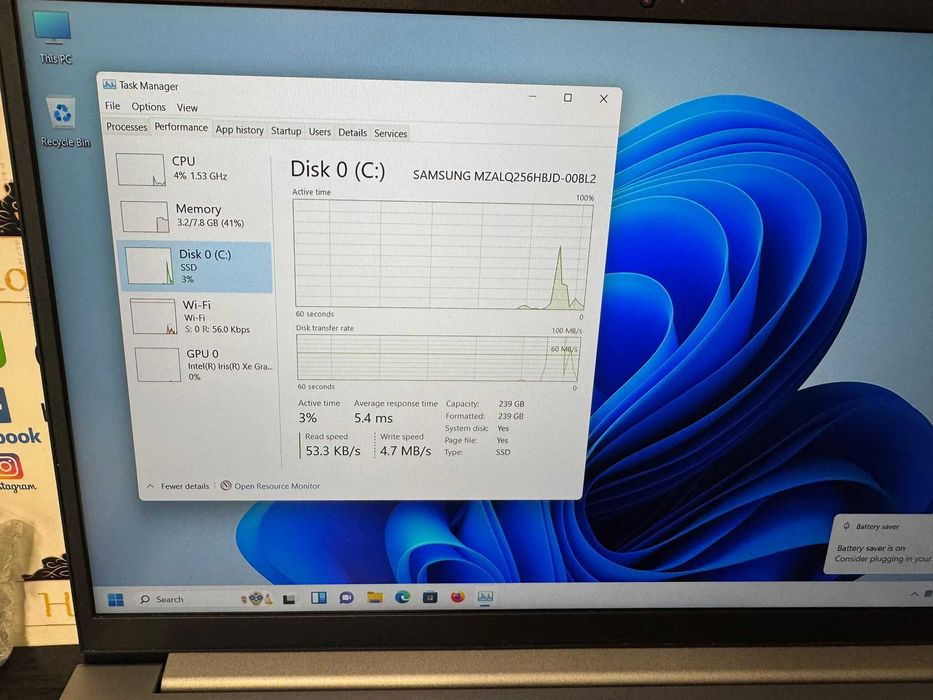Click the 4.7 MB/s write speed value
This screenshot has height=700, width=933.
tap(405, 451)
